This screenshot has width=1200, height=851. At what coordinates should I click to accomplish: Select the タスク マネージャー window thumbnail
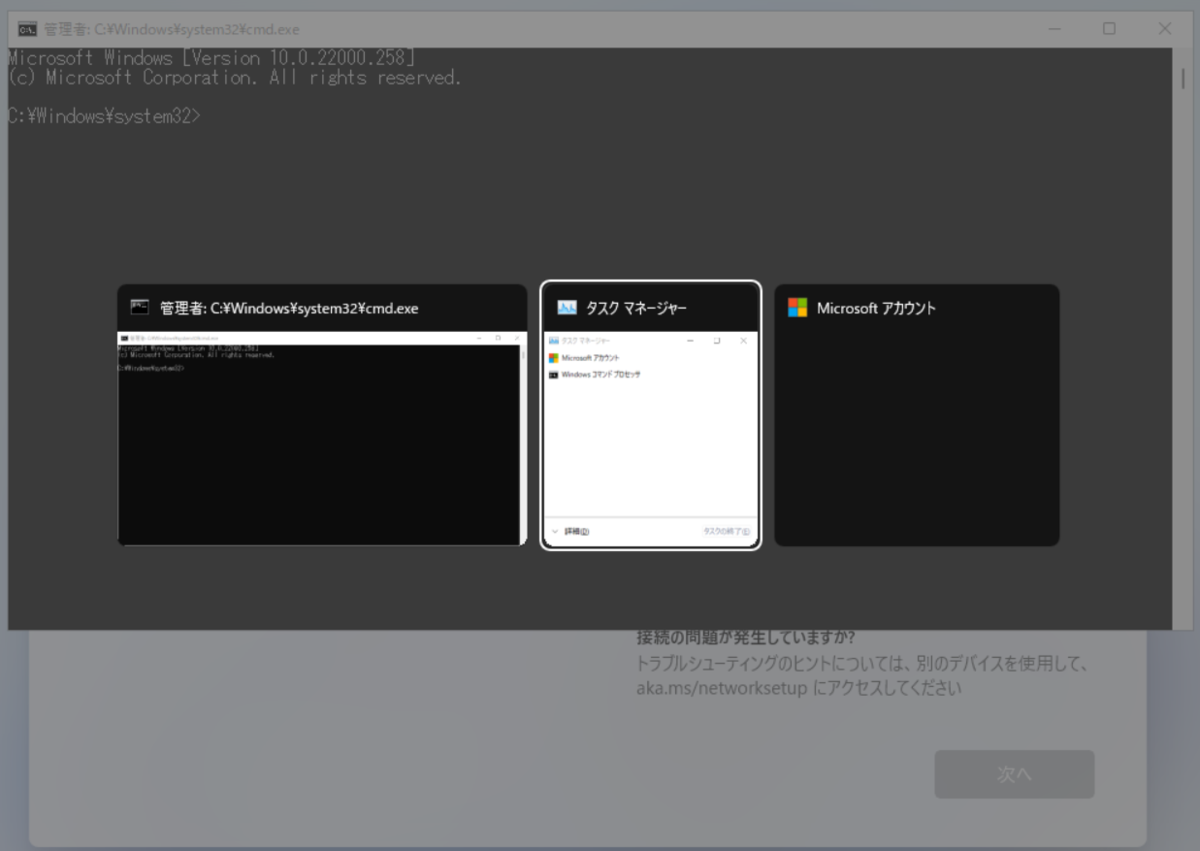point(651,415)
